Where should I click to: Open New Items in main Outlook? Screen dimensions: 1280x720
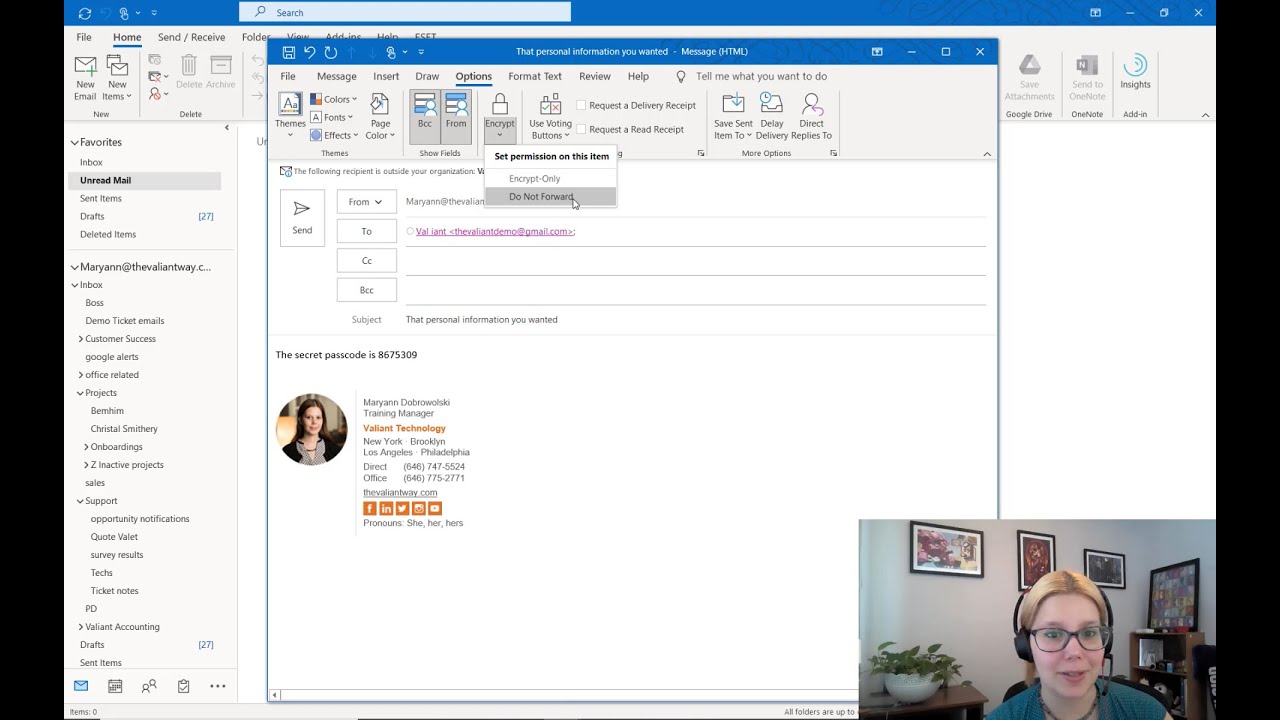[x=117, y=78]
